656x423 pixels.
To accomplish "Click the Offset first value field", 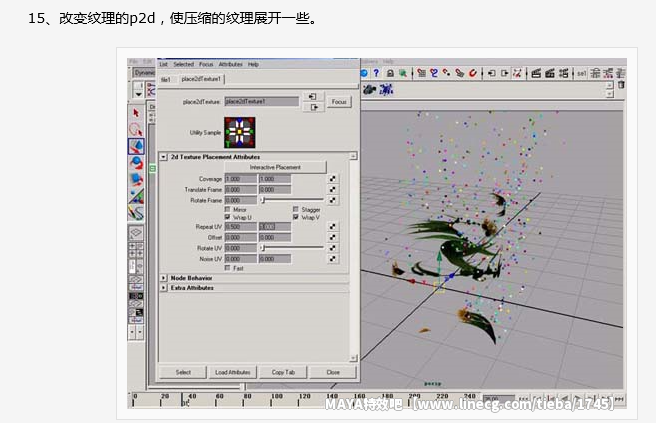I will coord(241,237).
